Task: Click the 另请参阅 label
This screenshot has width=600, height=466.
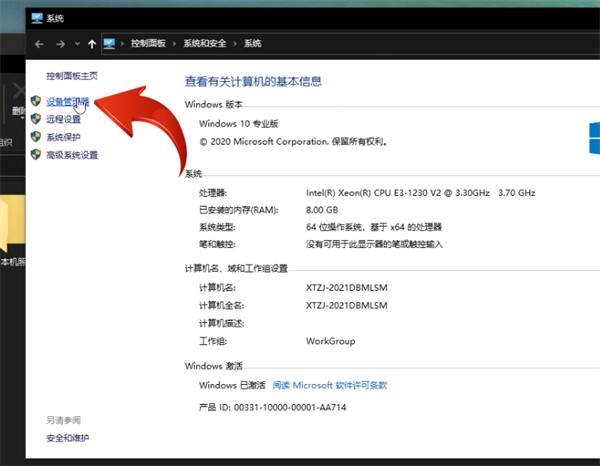Action: [64, 420]
